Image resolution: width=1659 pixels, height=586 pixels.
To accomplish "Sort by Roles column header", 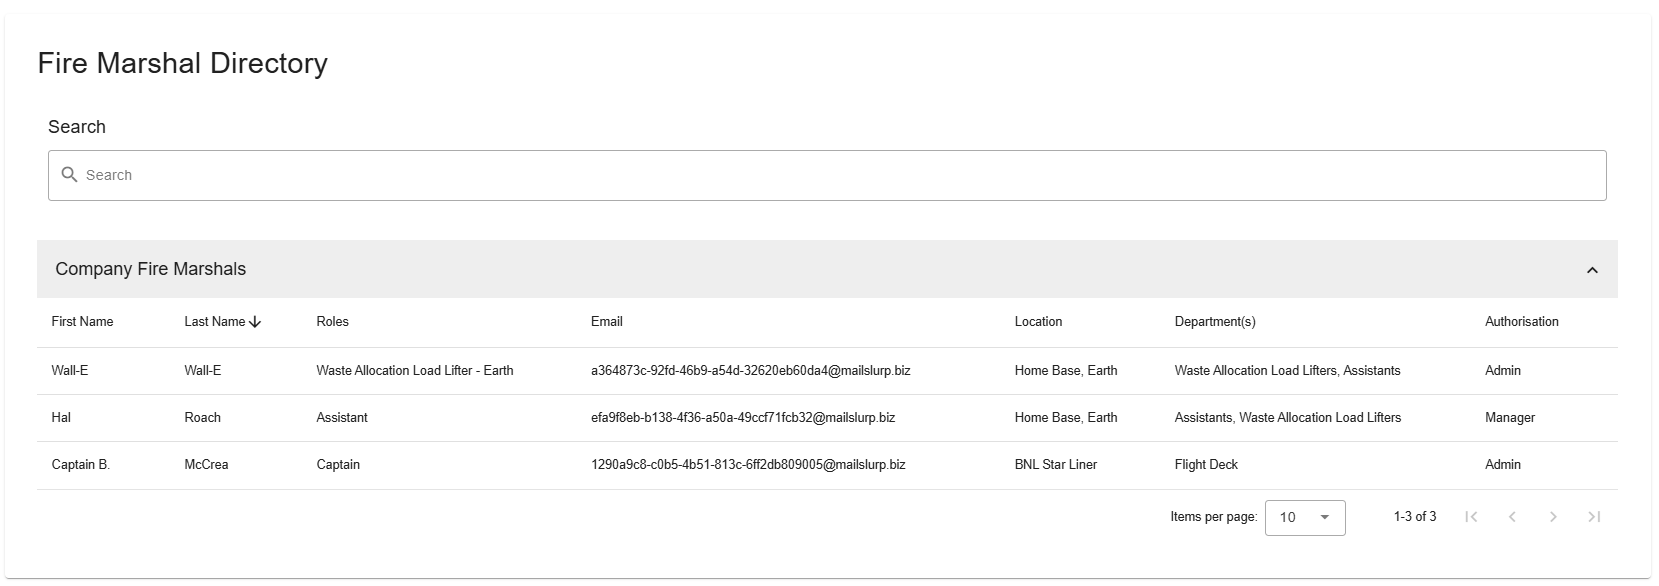I will click(332, 322).
